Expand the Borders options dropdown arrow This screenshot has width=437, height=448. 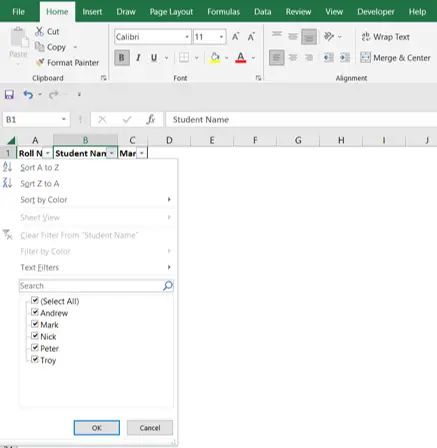click(197, 58)
